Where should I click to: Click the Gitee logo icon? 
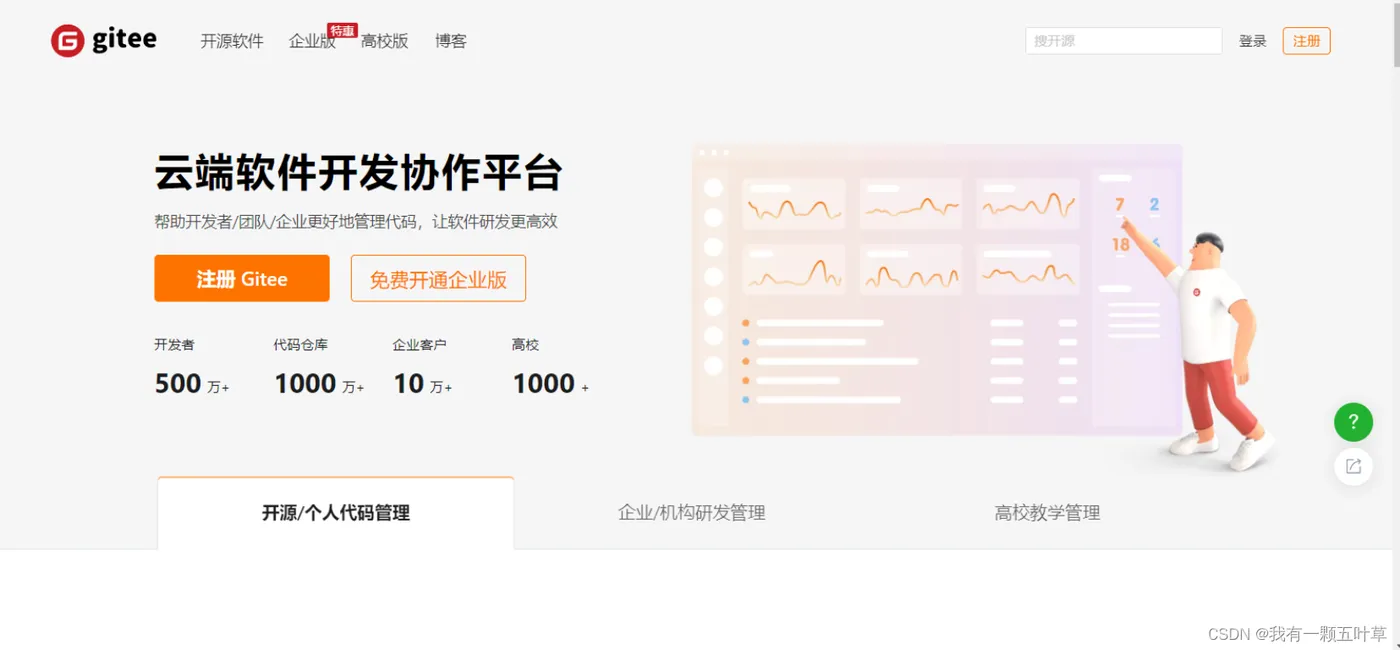(x=68, y=41)
